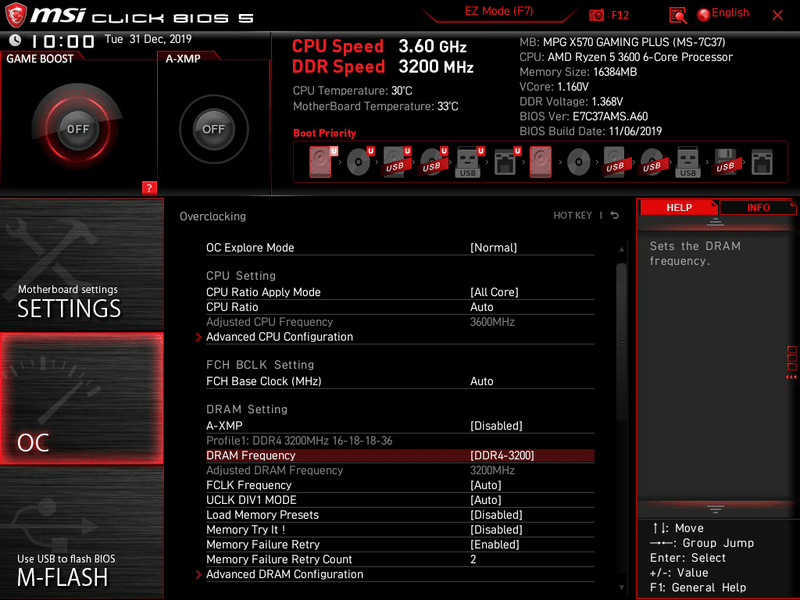Select the Adjusted DRAM Frequency row
Screen dimensions: 800x600
[x=400, y=470]
